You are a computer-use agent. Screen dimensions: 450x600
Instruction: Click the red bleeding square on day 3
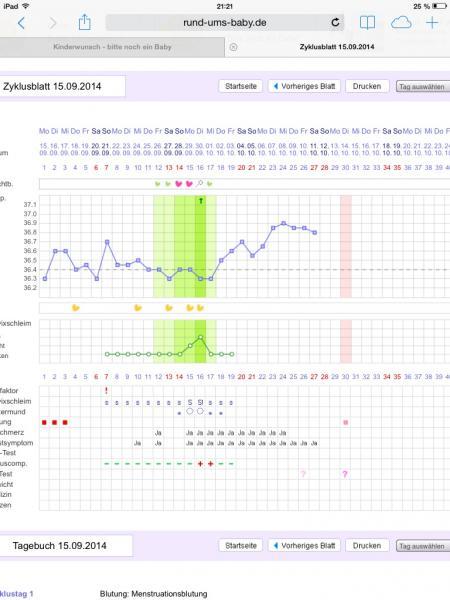(65, 422)
